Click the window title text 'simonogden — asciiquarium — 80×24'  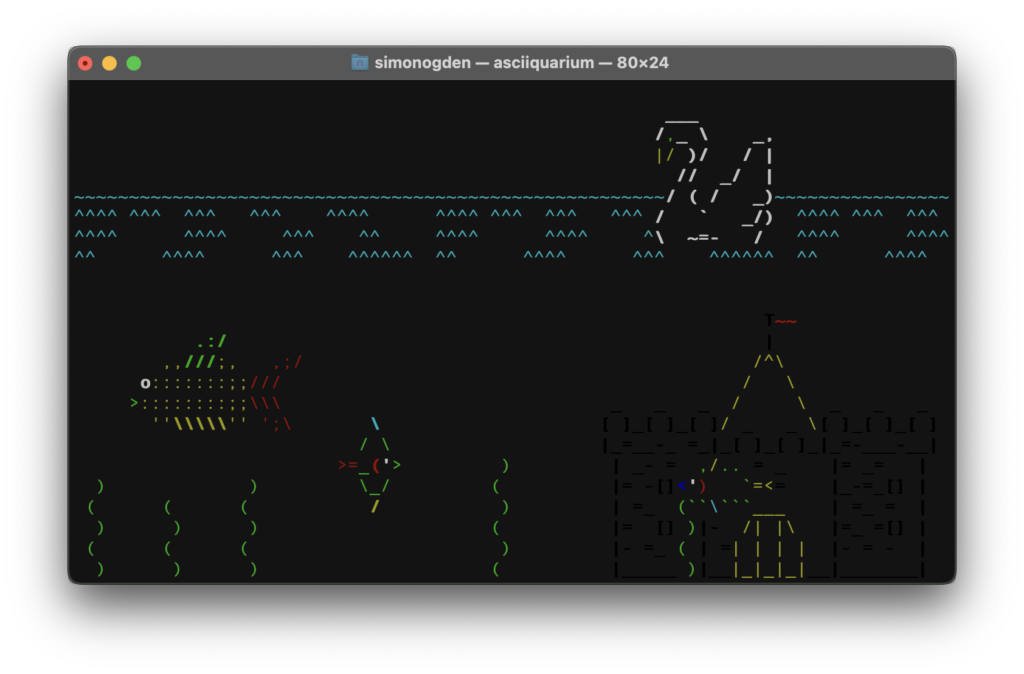pyautogui.click(x=521, y=63)
